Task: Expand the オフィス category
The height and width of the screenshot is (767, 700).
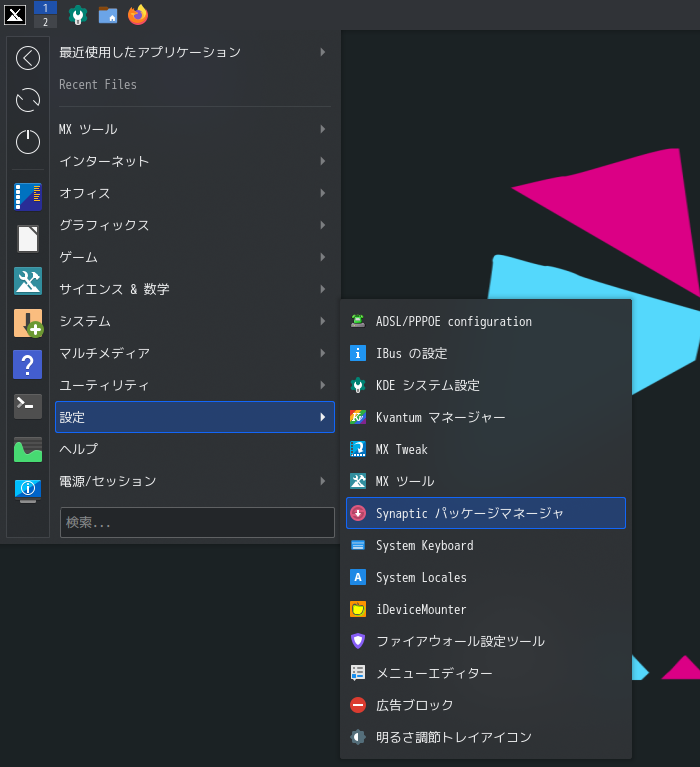Action: 195,193
